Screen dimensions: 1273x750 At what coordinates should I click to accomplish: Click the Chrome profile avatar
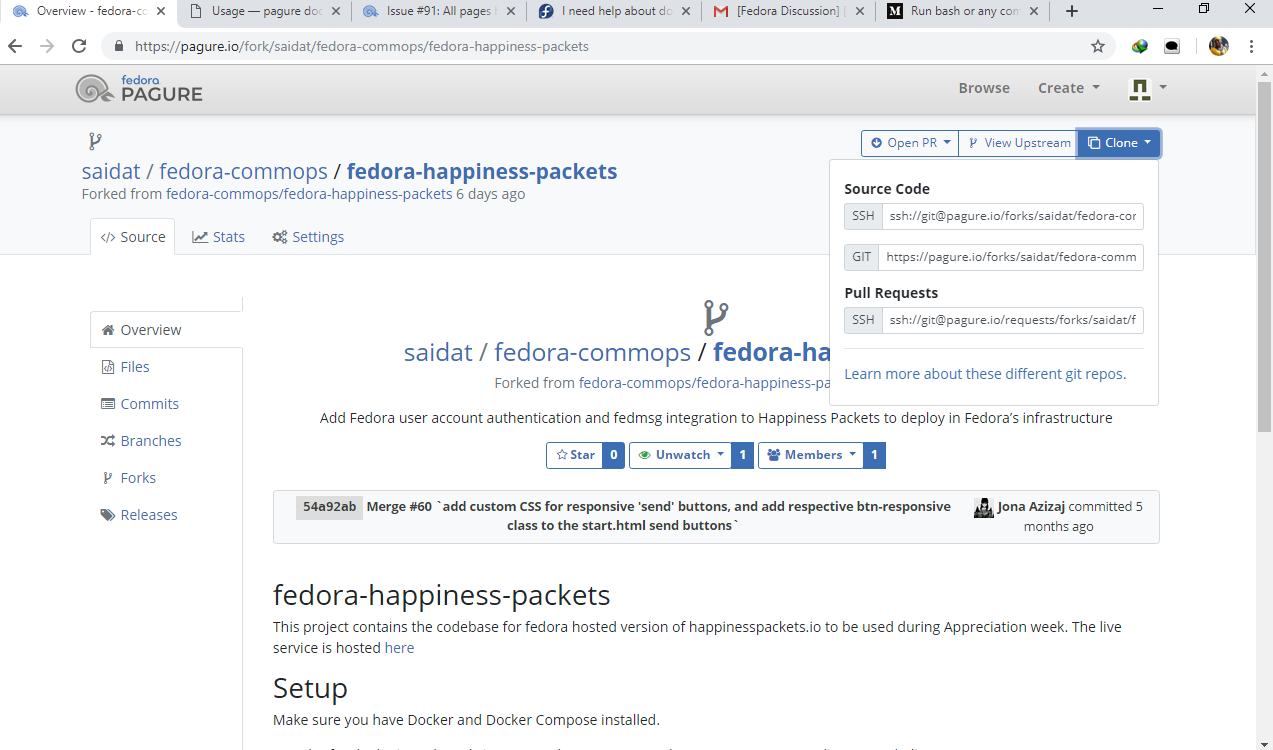(x=1218, y=46)
